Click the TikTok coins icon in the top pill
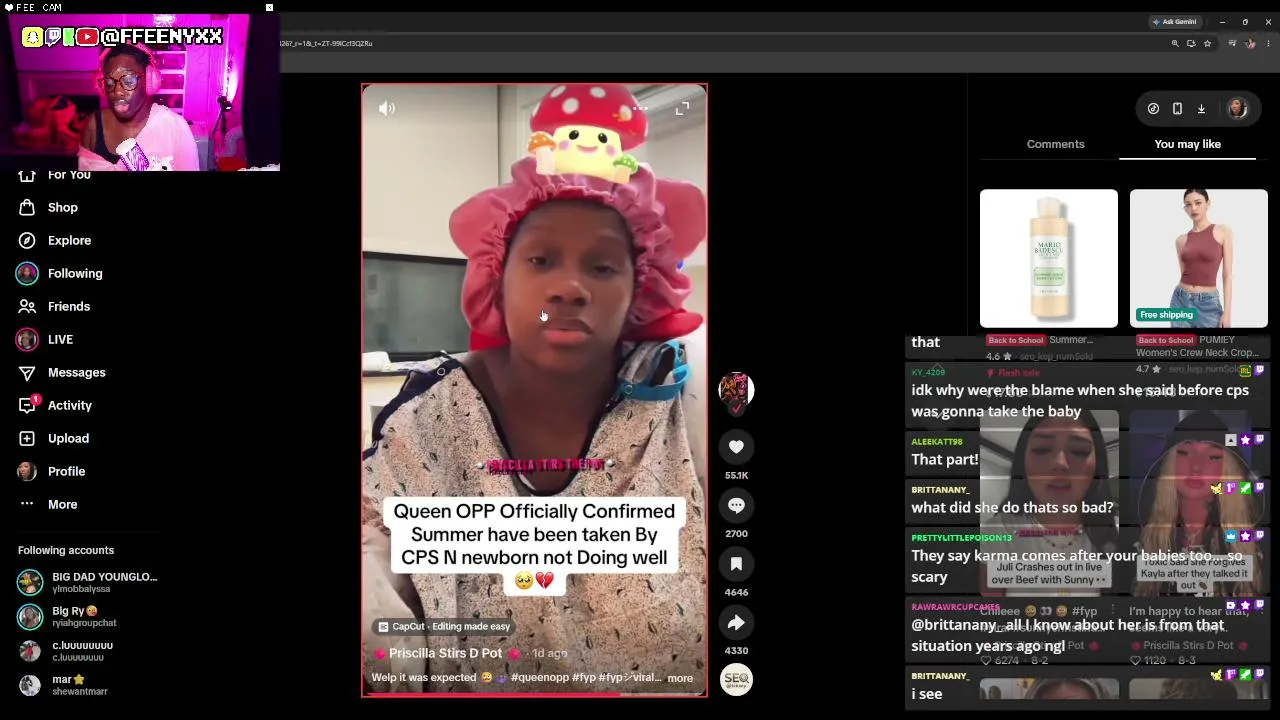The height and width of the screenshot is (720, 1280). coord(1153,109)
